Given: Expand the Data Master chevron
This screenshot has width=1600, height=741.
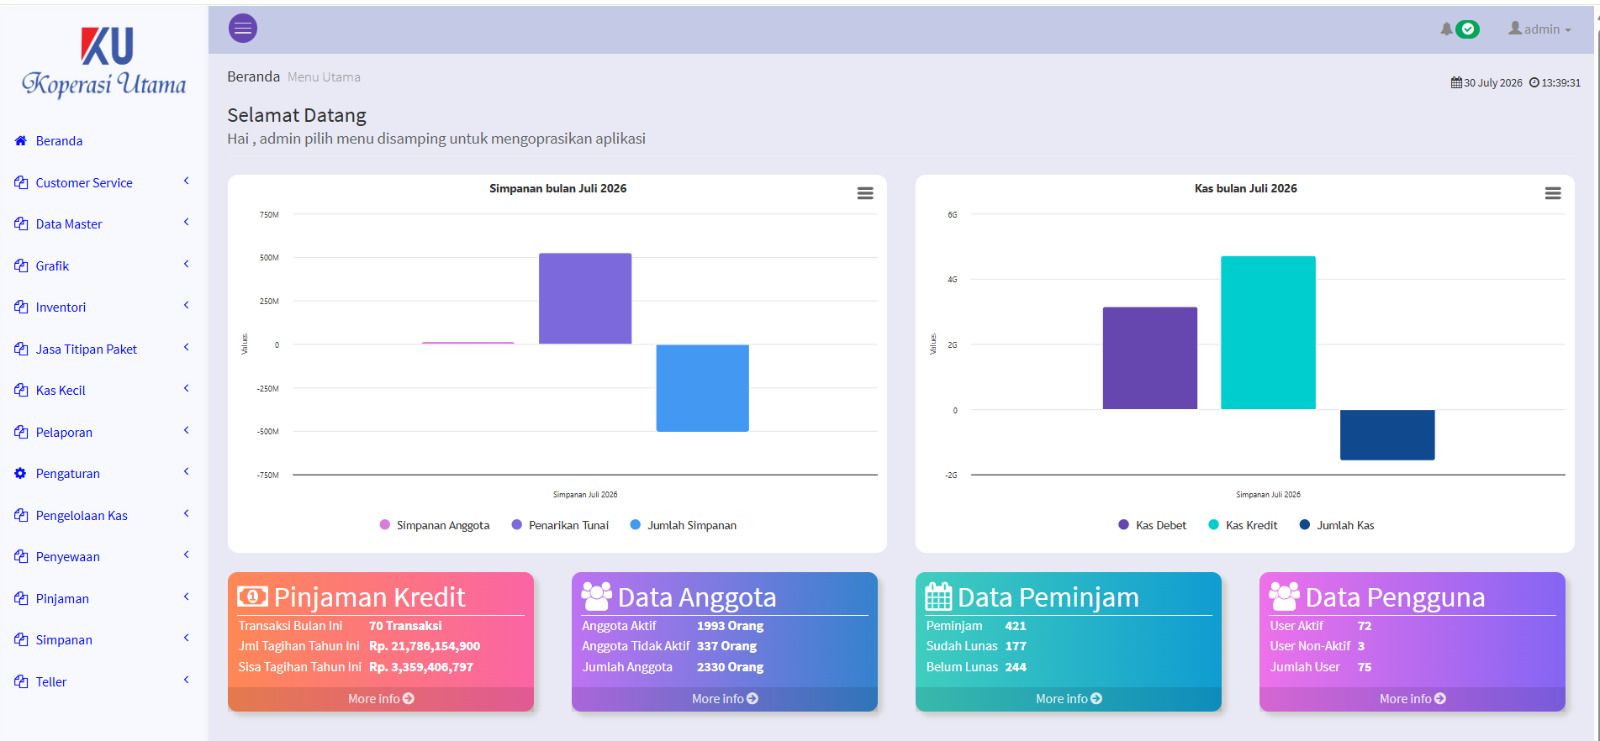Looking at the screenshot, I should point(186,222).
